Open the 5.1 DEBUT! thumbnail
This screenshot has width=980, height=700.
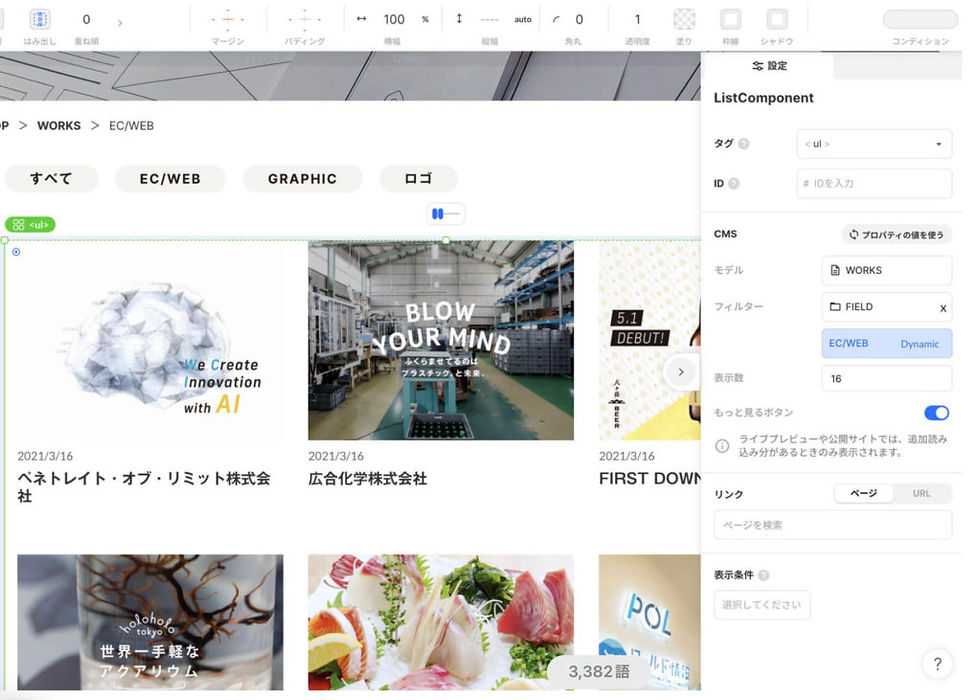coord(649,341)
